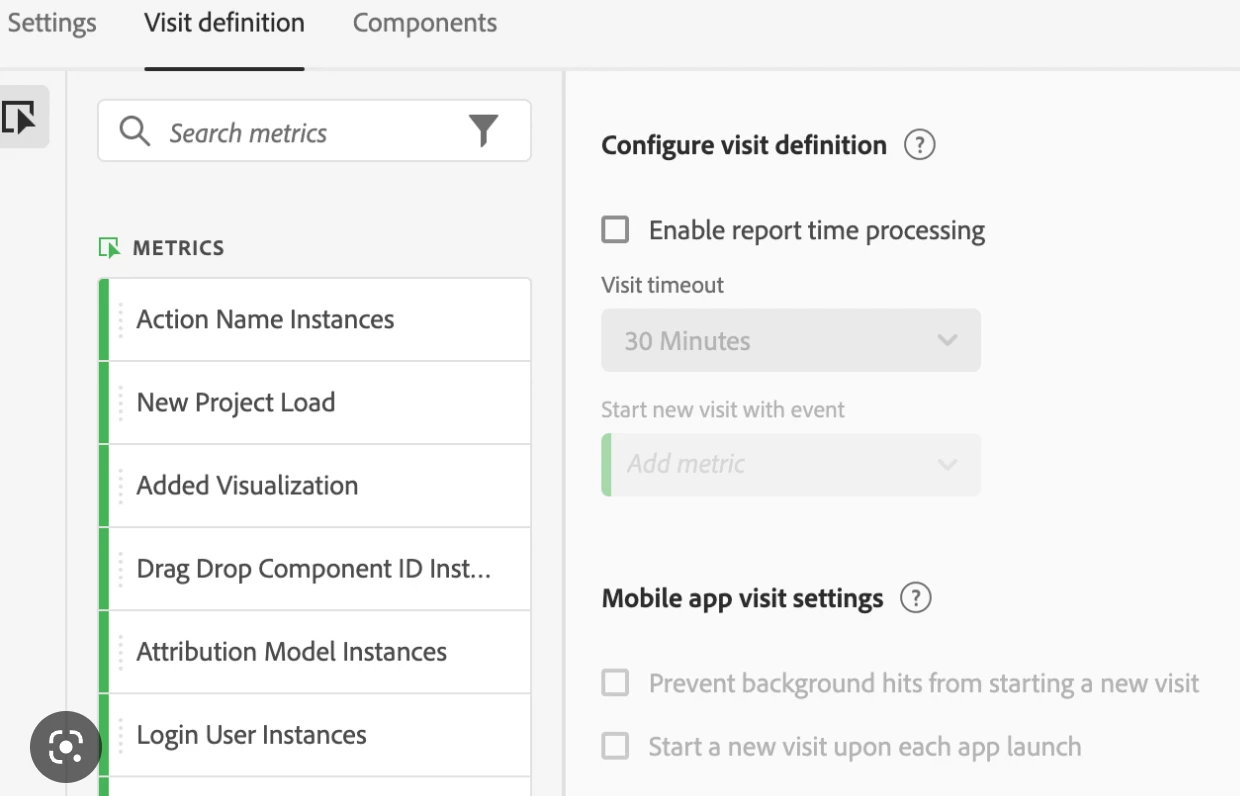The height and width of the screenshot is (796, 1240).
Task: Switch to the Settings tab
Action: (x=52, y=23)
